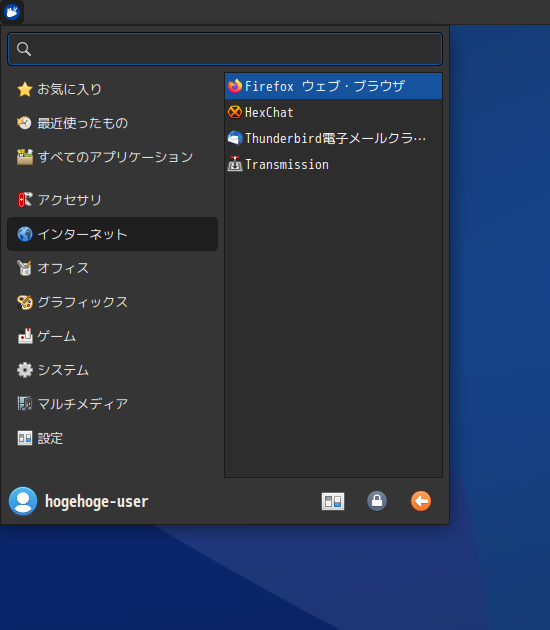Click the lock screen padlock icon
The width and height of the screenshot is (550, 630).
[377, 501]
